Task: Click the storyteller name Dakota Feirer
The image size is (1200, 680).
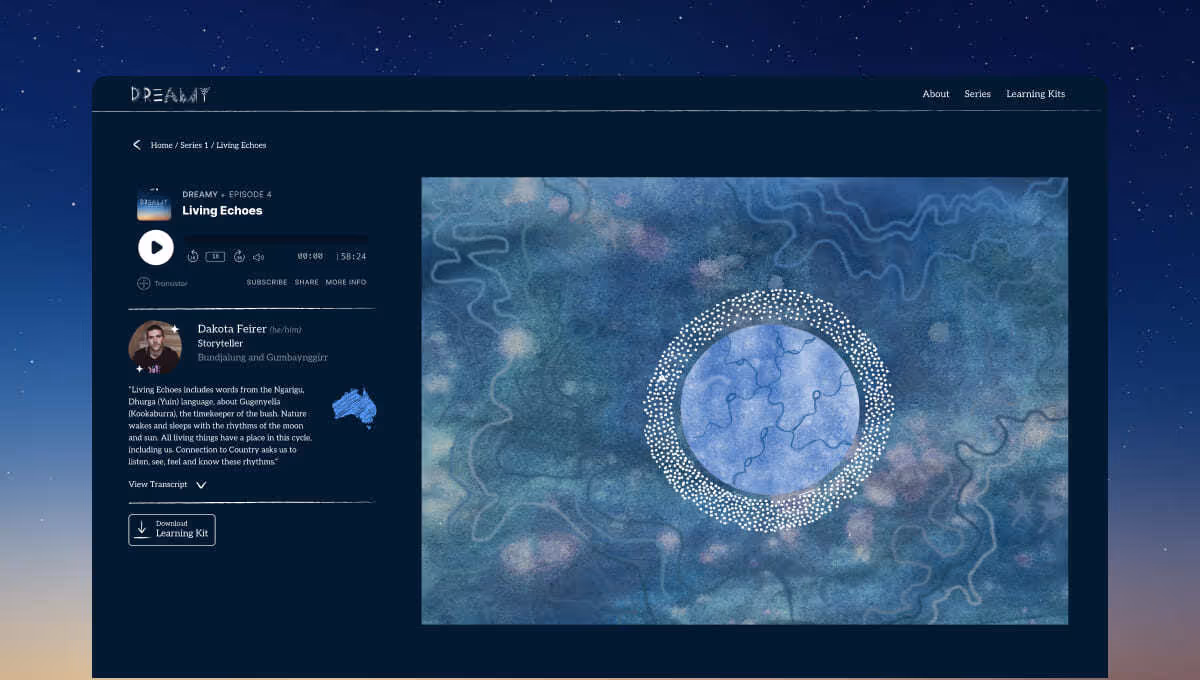Action: (231, 329)
